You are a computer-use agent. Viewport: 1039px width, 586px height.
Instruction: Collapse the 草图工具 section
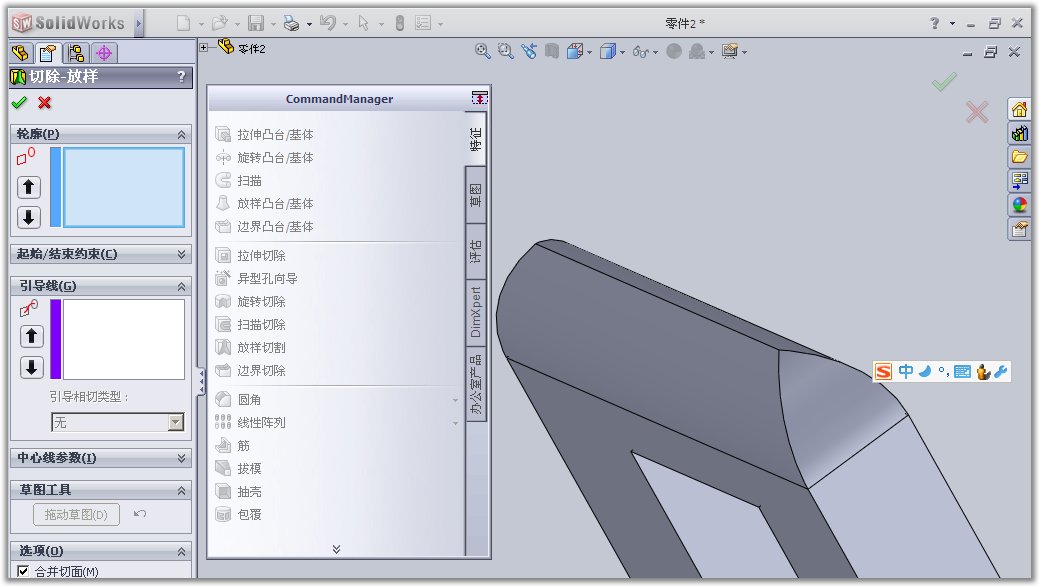tap(182, 491)
